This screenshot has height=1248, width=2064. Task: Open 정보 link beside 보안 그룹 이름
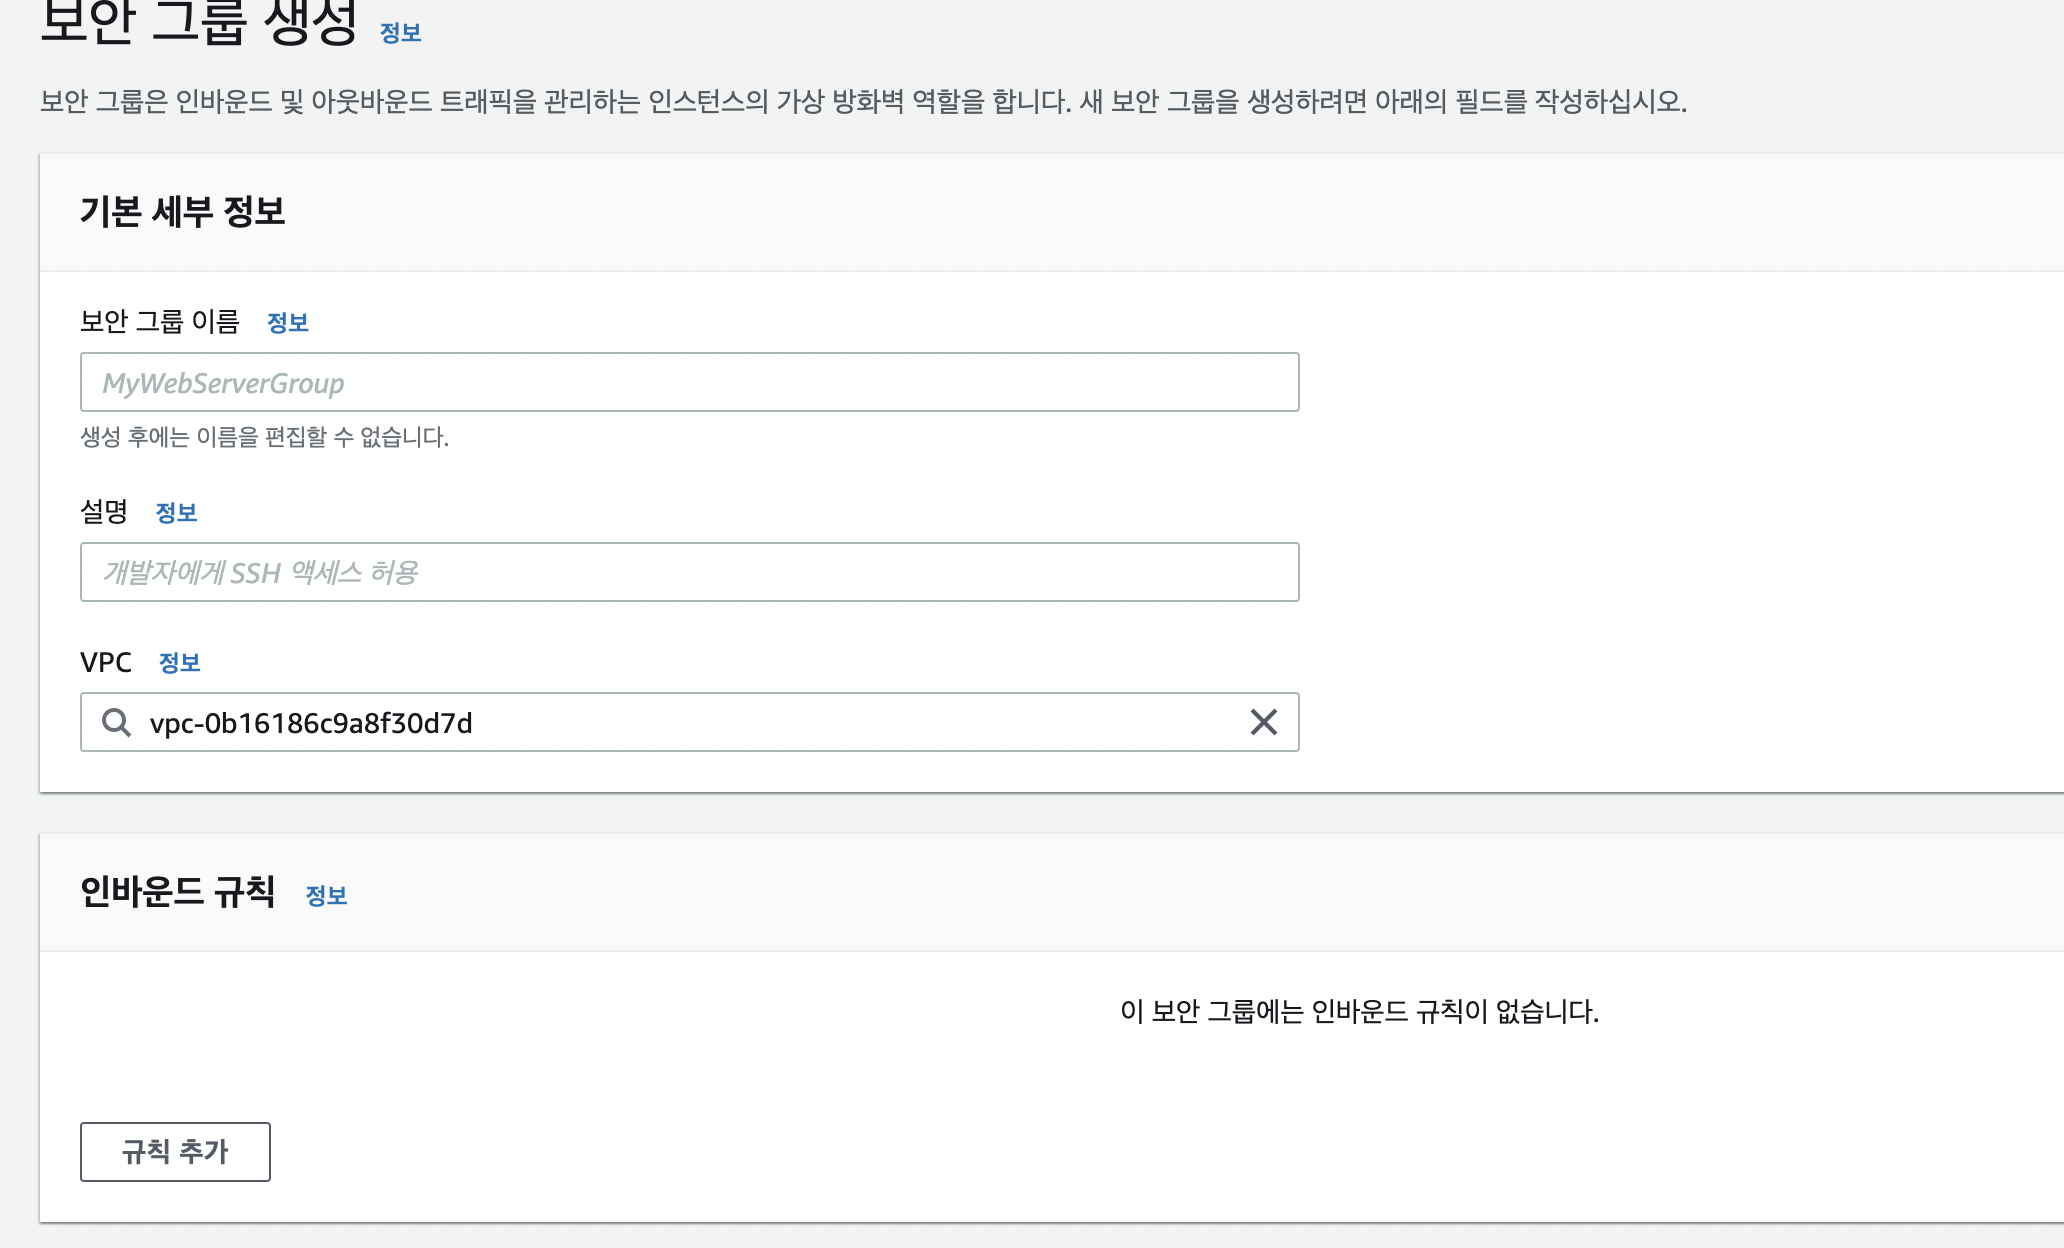287,322
